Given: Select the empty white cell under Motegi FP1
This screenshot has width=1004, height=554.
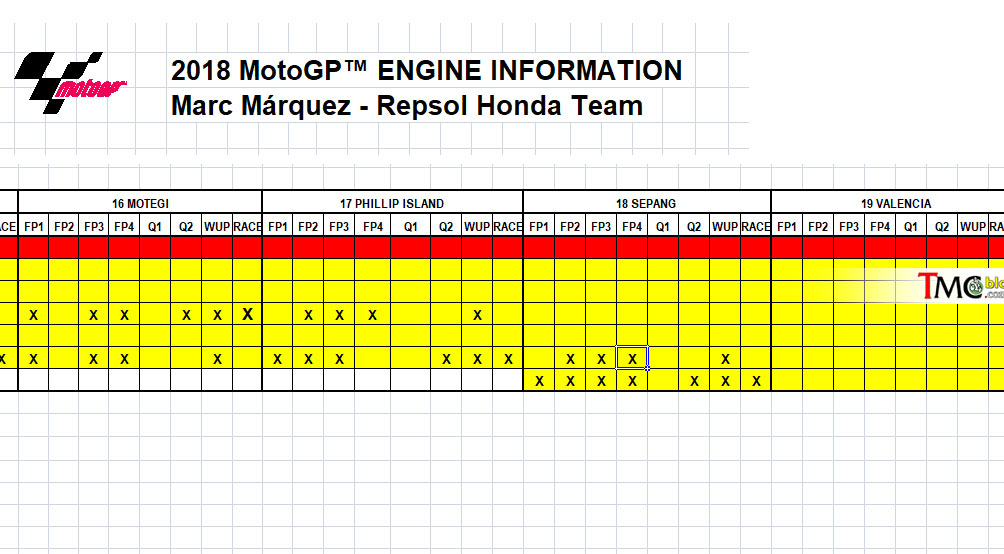Looking at the screenshot, I should 33,380.
